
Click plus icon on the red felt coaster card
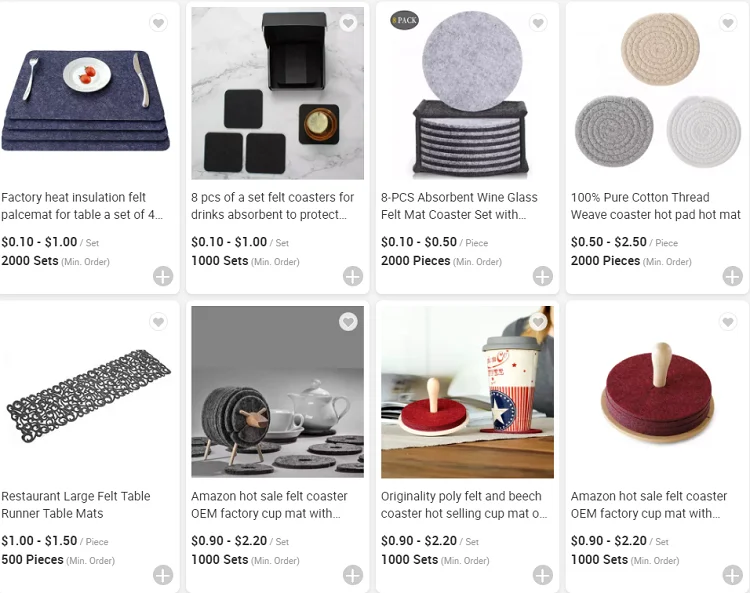(733, 575)
